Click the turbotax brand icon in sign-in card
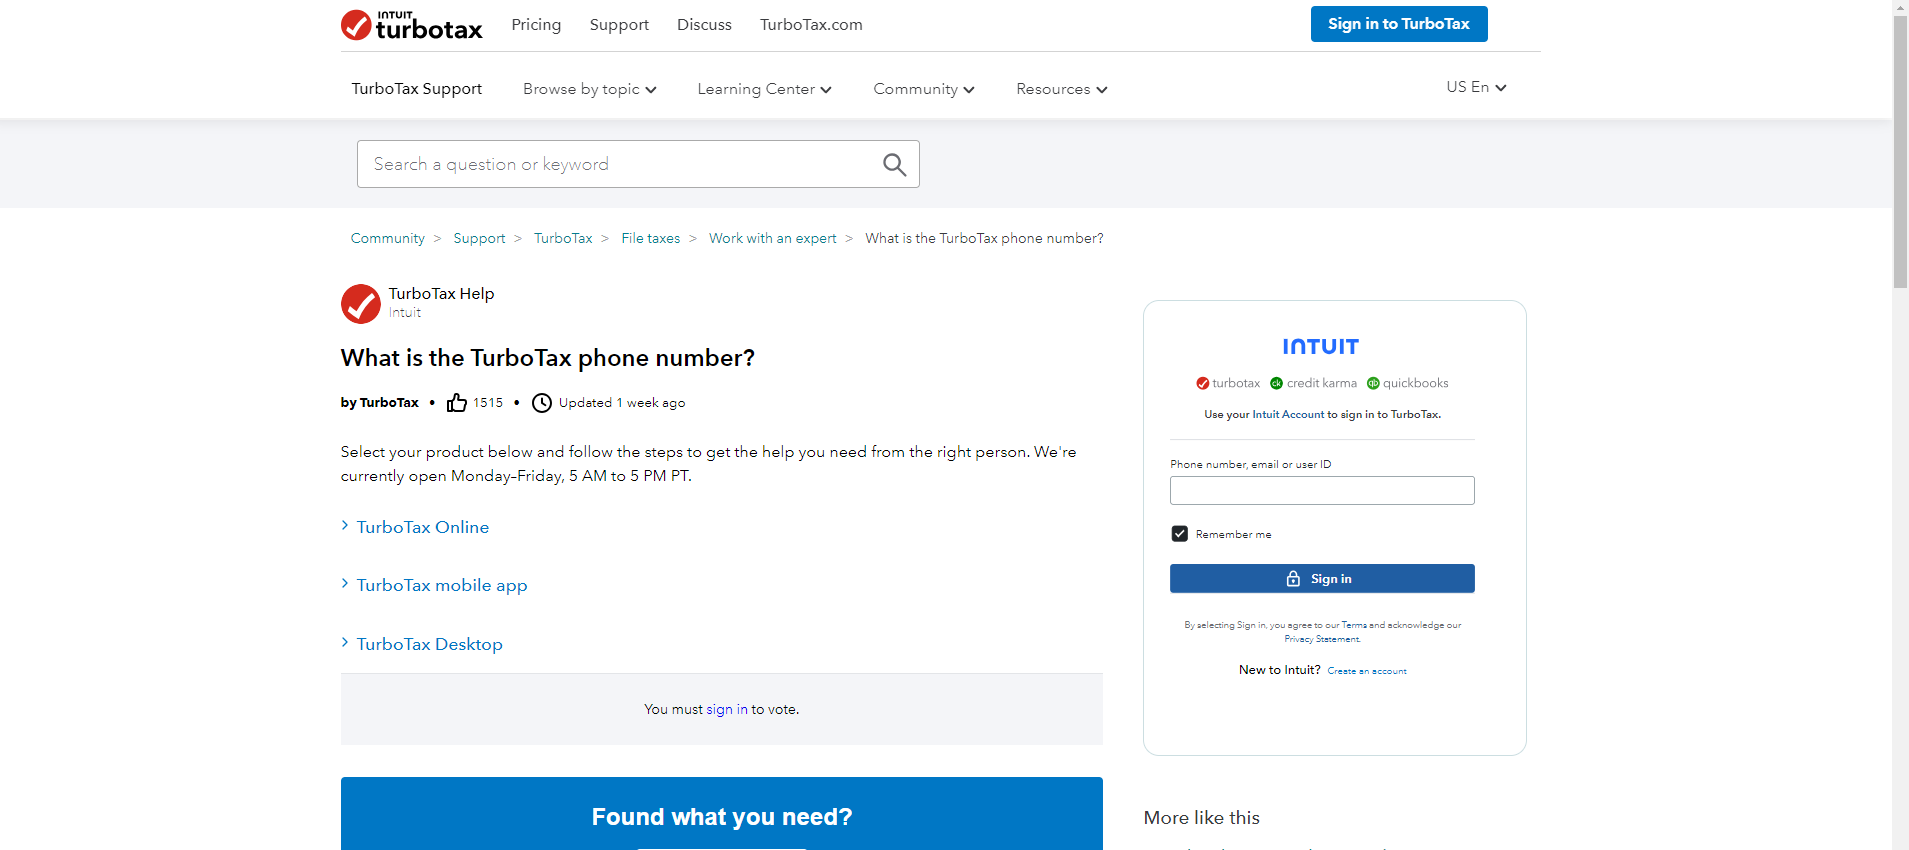 tap(1202, 383)
